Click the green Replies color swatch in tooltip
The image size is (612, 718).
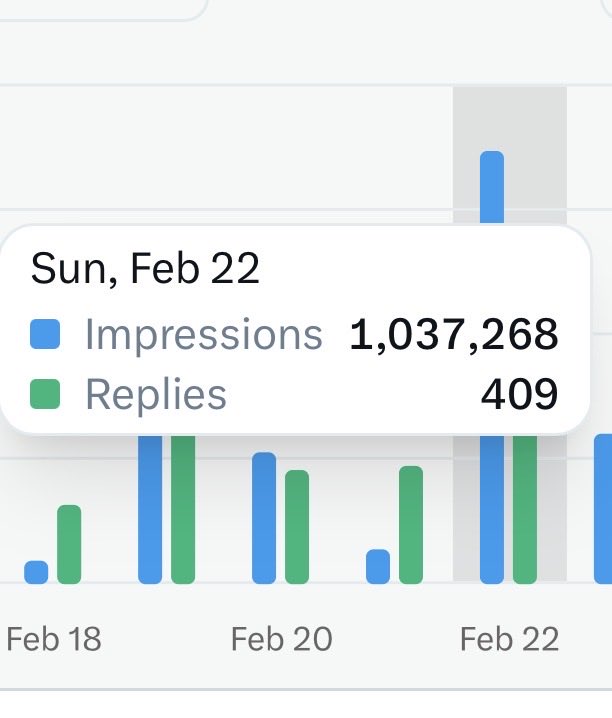point(45,394)
